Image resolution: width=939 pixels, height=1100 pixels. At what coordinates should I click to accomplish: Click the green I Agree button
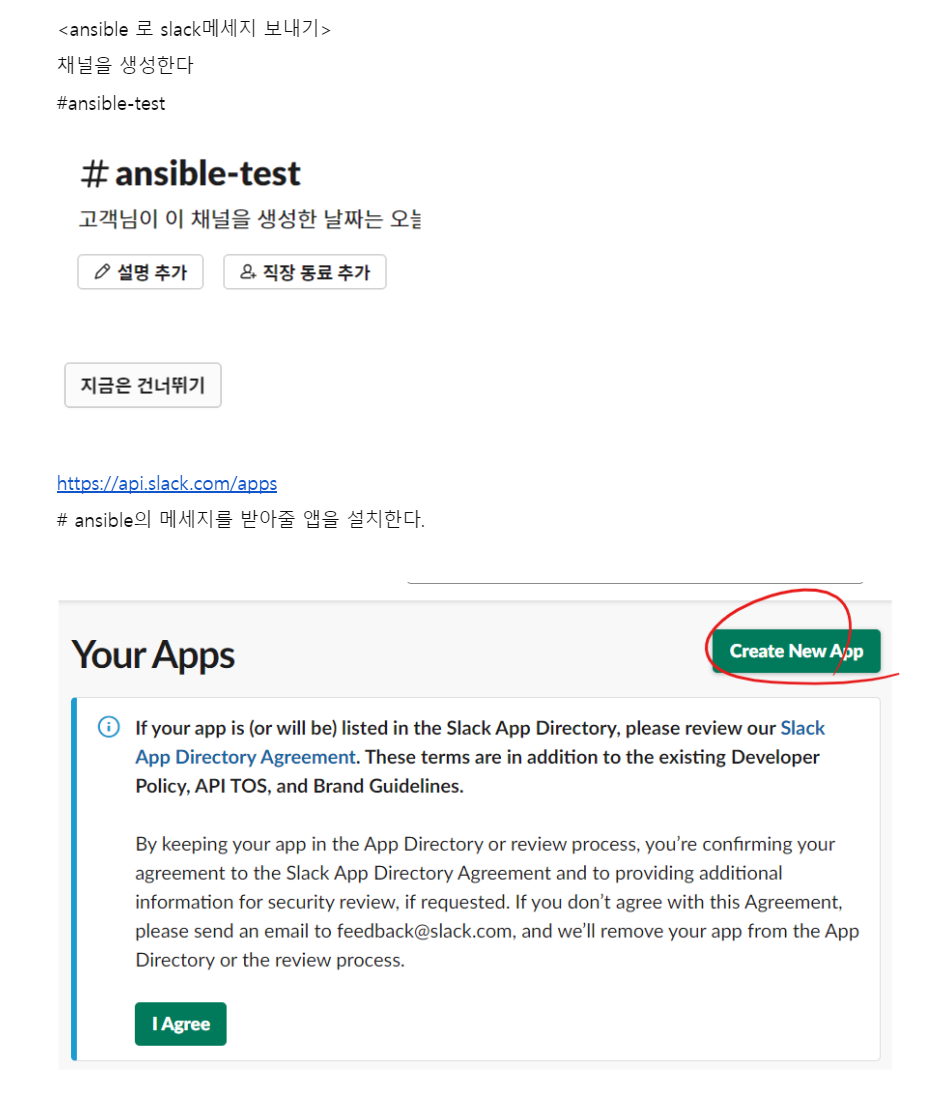pyautogui.click(x=181, y=1024)
